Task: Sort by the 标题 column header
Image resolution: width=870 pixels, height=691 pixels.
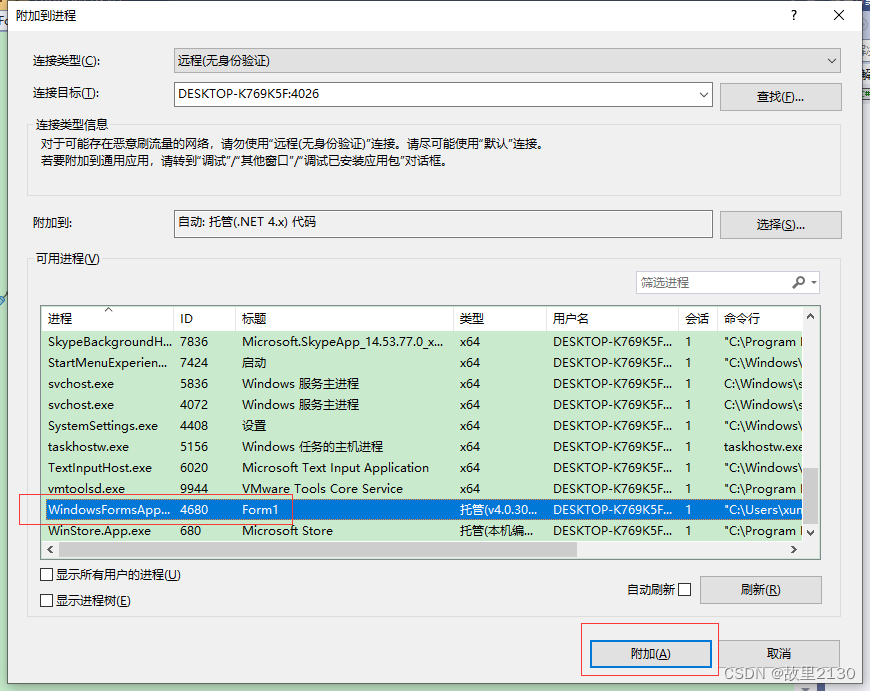Action: [344, 319]
